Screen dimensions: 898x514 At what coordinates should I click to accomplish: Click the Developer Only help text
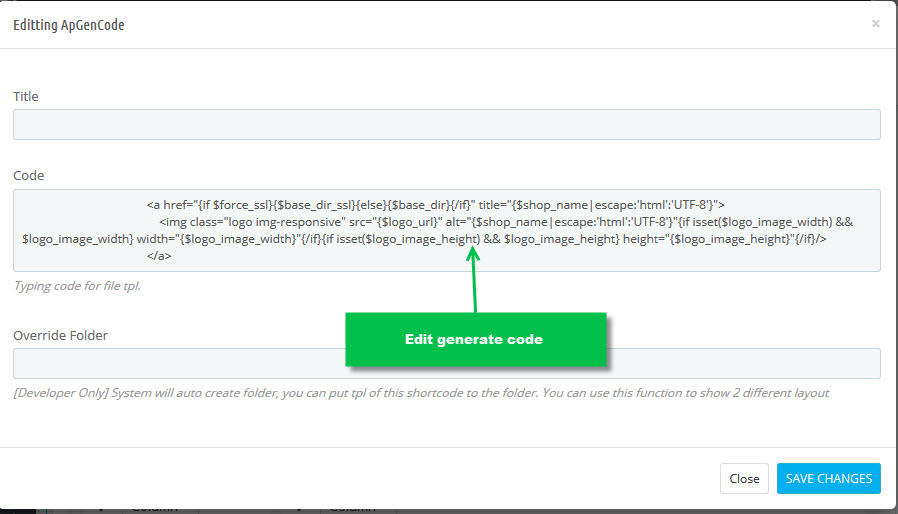421,393
